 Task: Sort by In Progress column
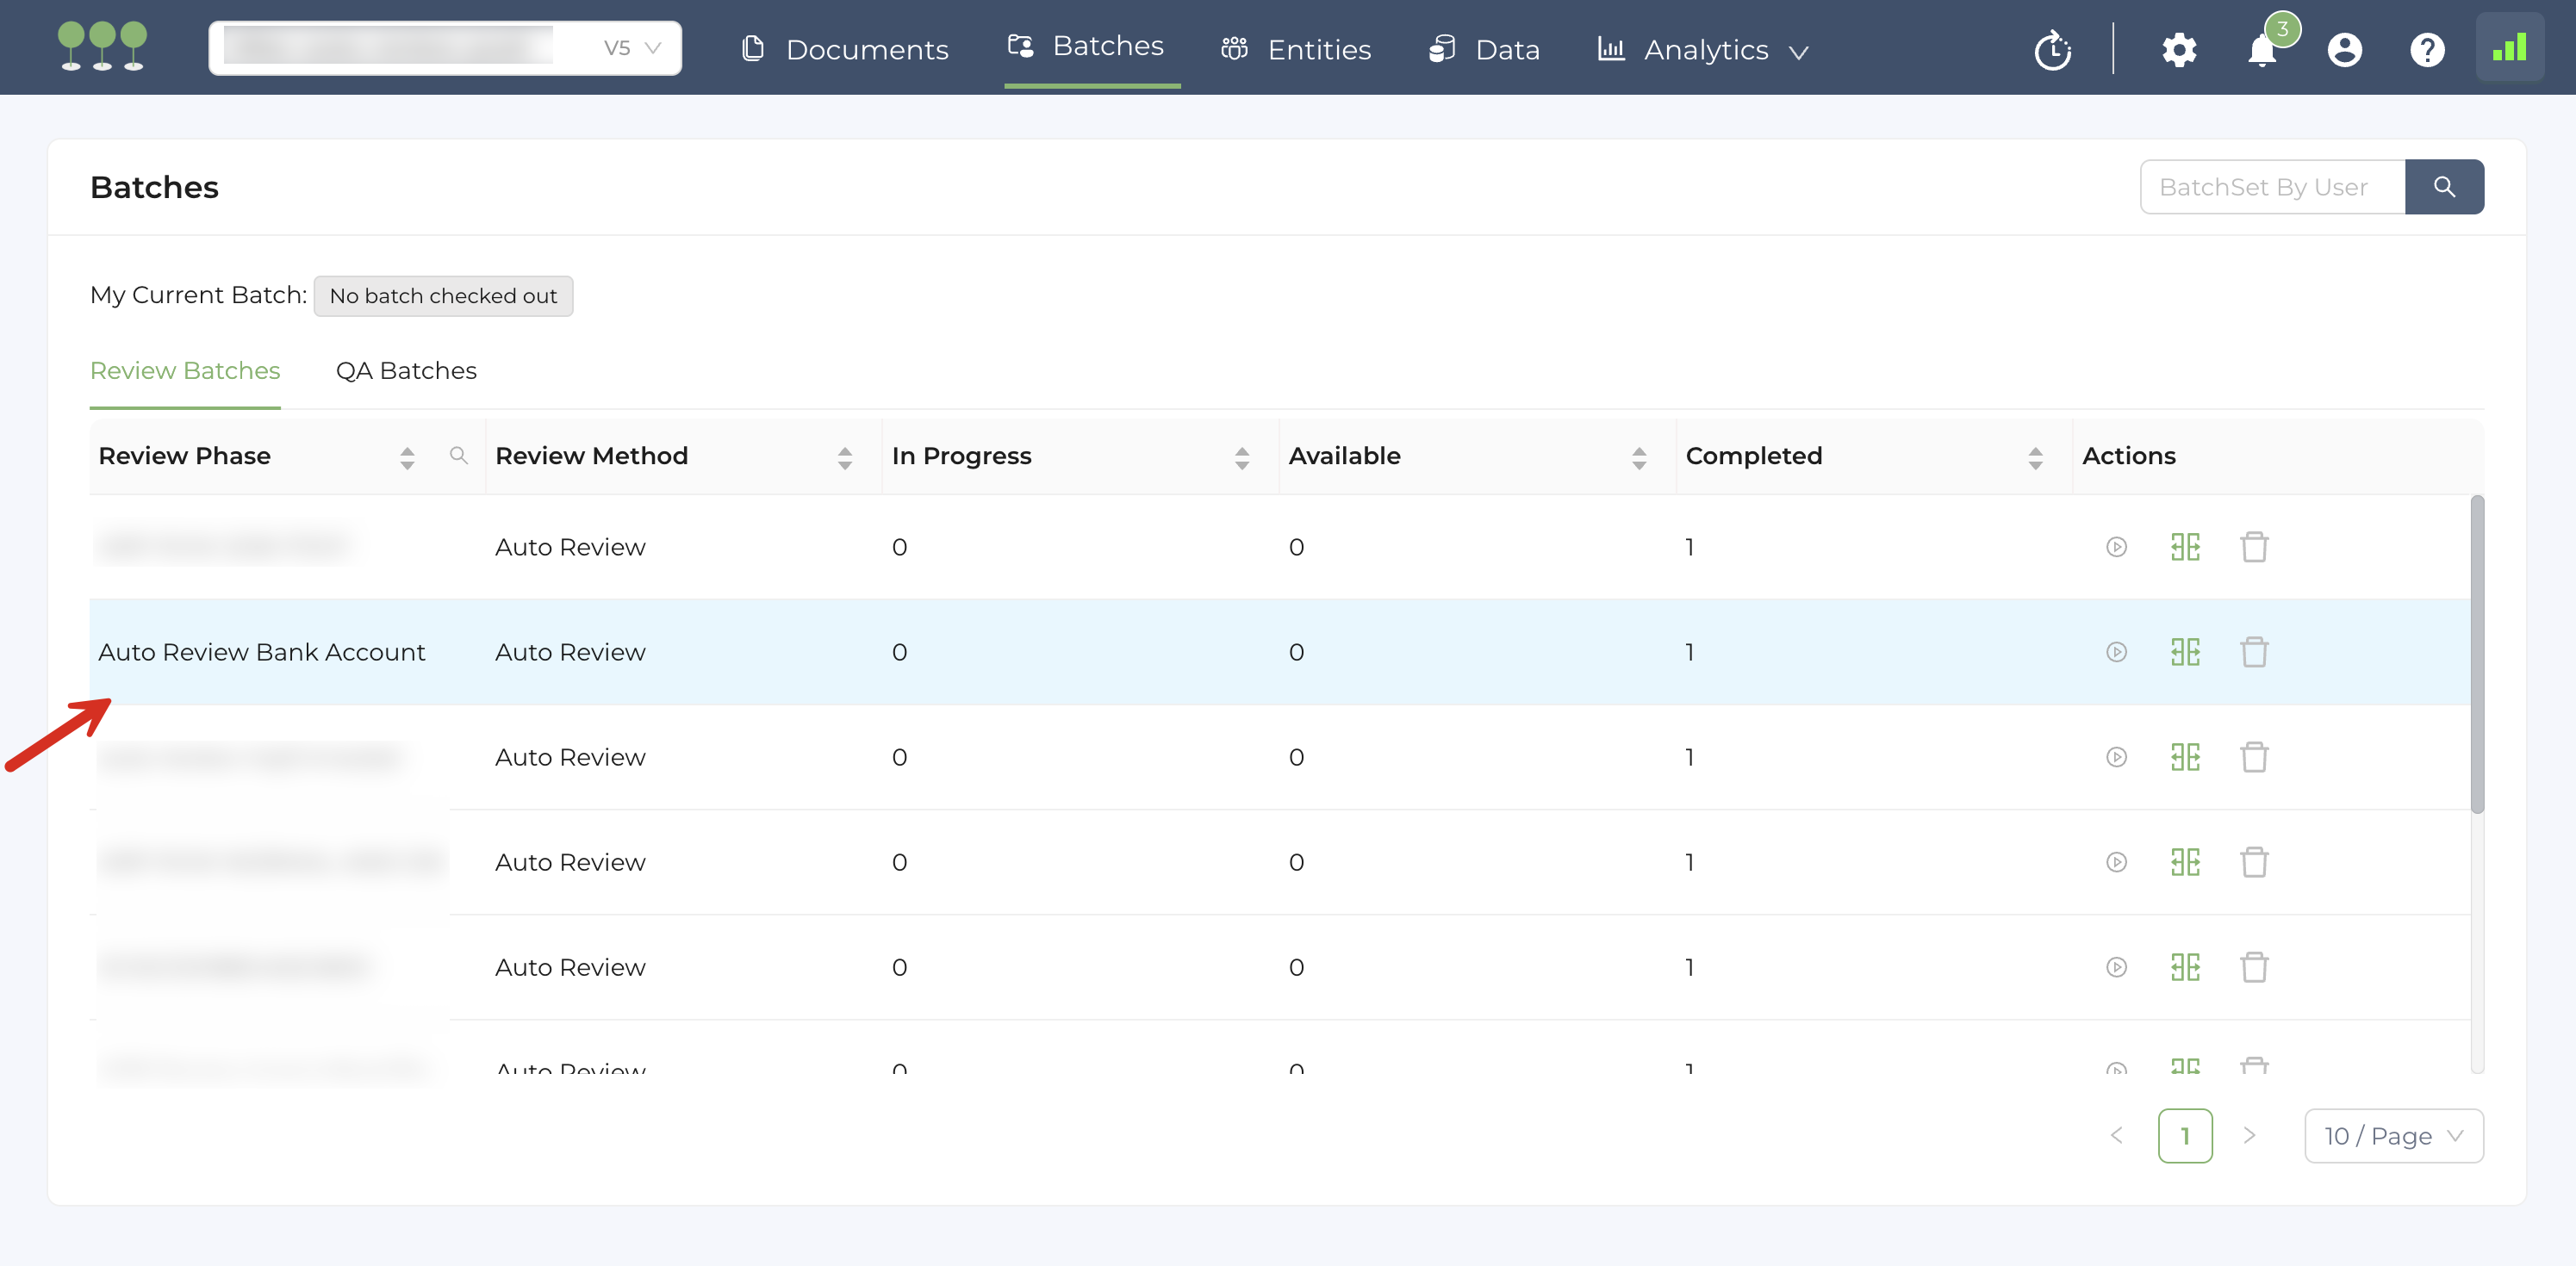point(1241,457)
